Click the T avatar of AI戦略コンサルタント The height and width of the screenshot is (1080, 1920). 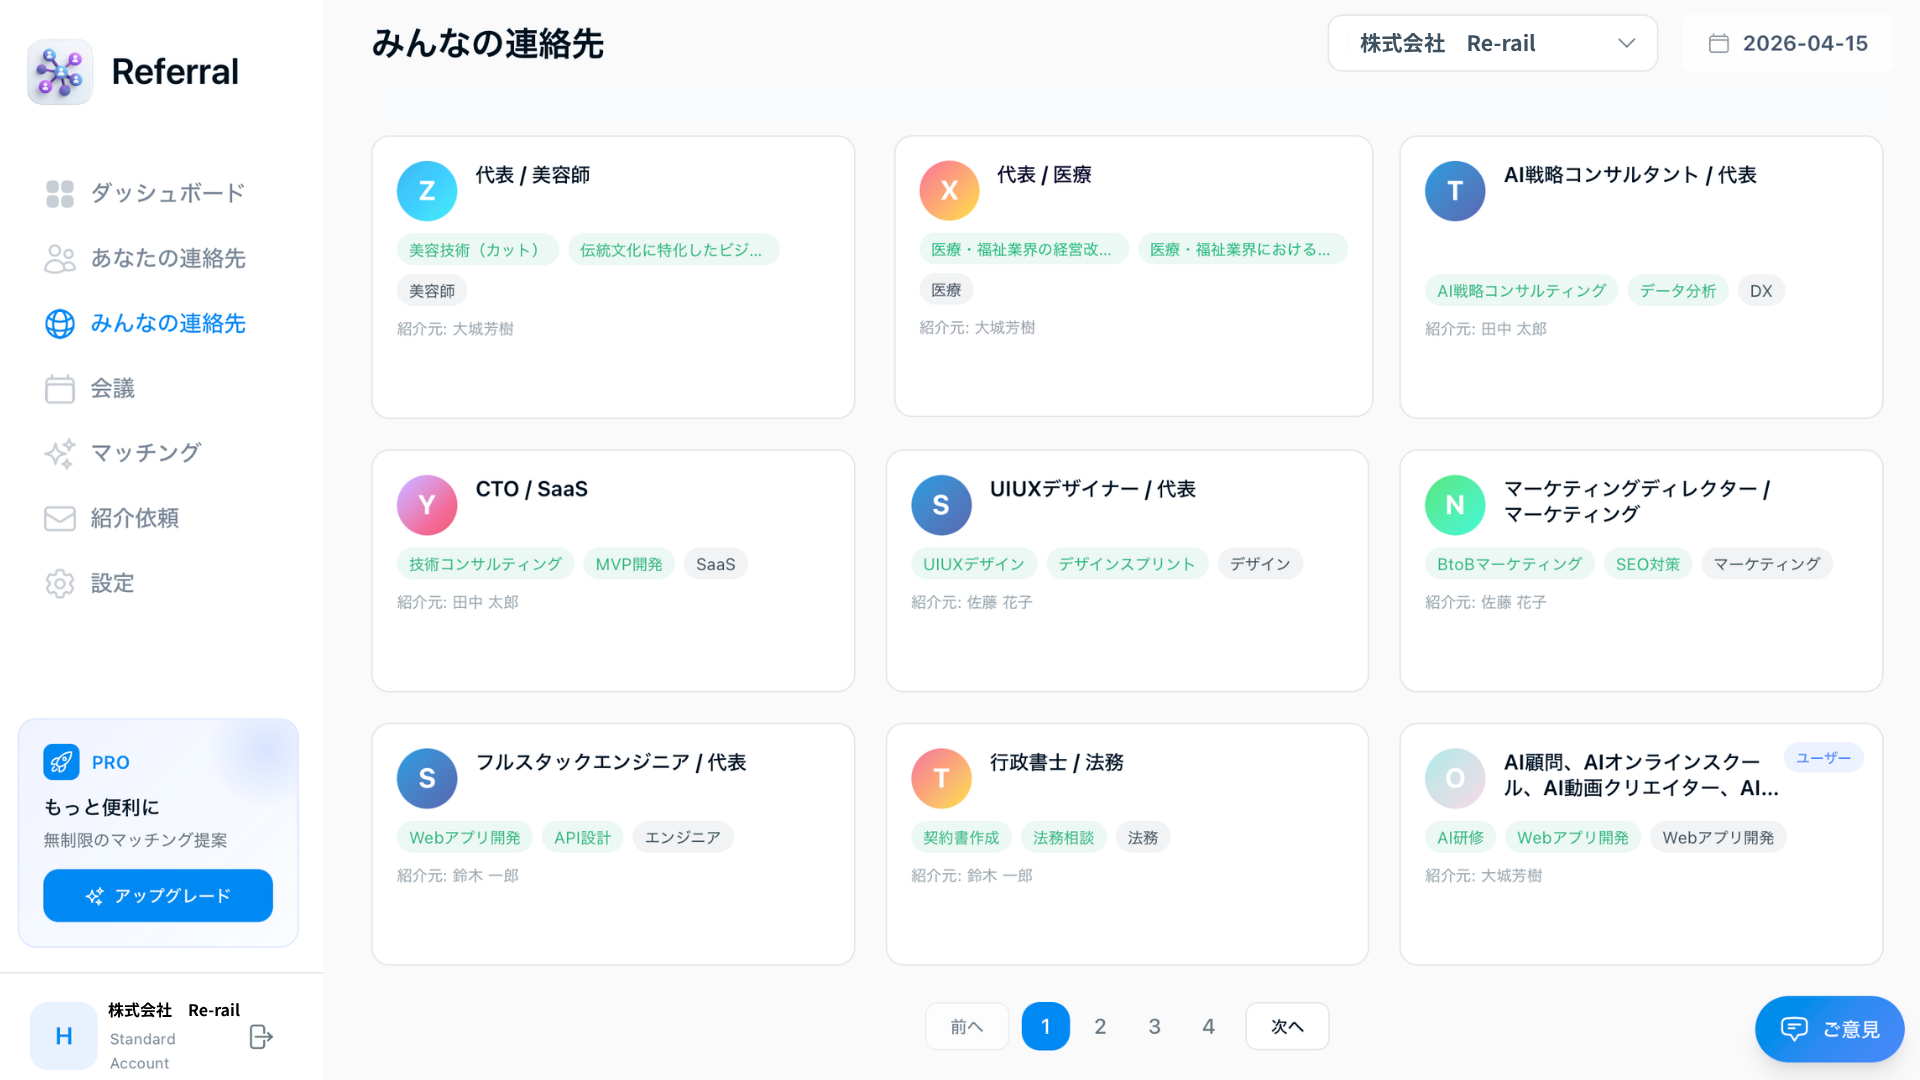[x=1455, y=191]
